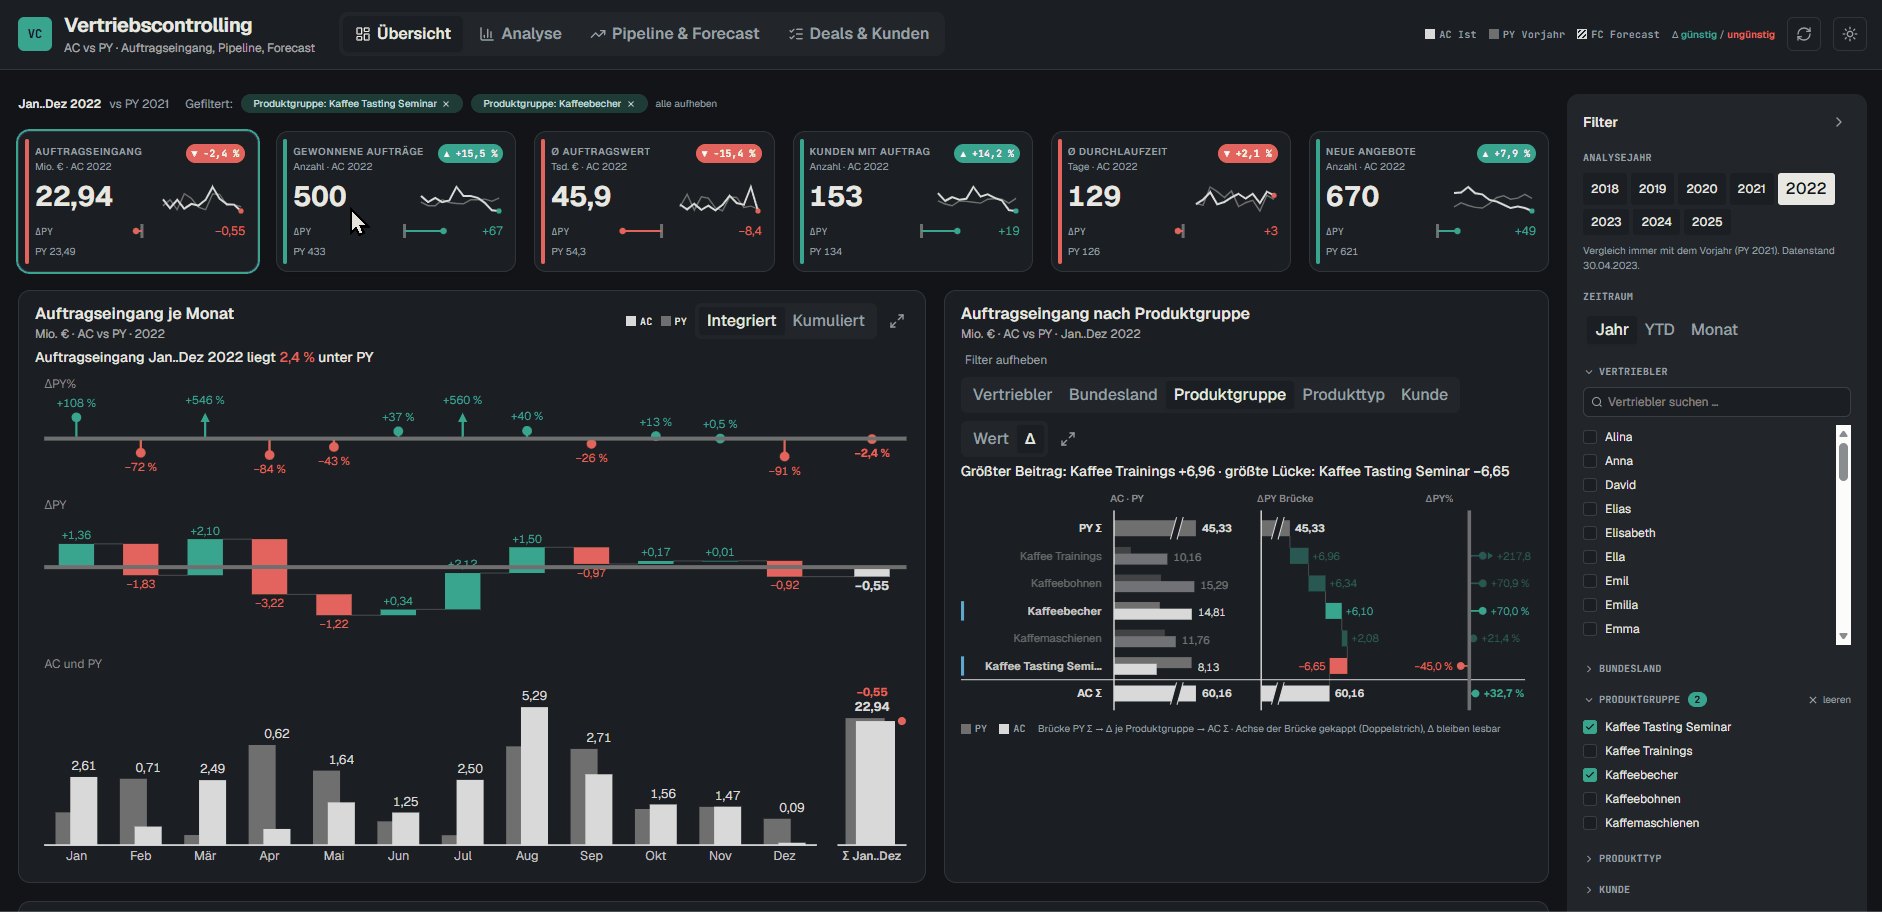Open the Analyse tab
Screen dimensions: 1882x912
click(520, 34)
